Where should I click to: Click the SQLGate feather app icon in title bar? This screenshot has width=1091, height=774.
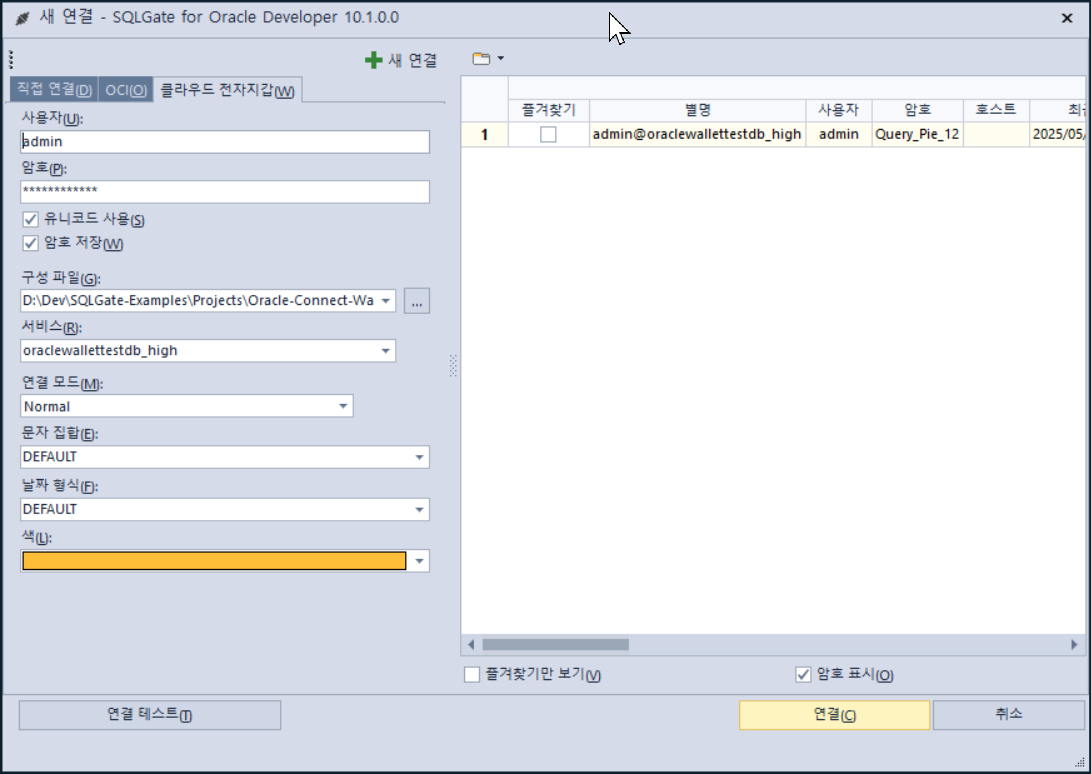22,17
